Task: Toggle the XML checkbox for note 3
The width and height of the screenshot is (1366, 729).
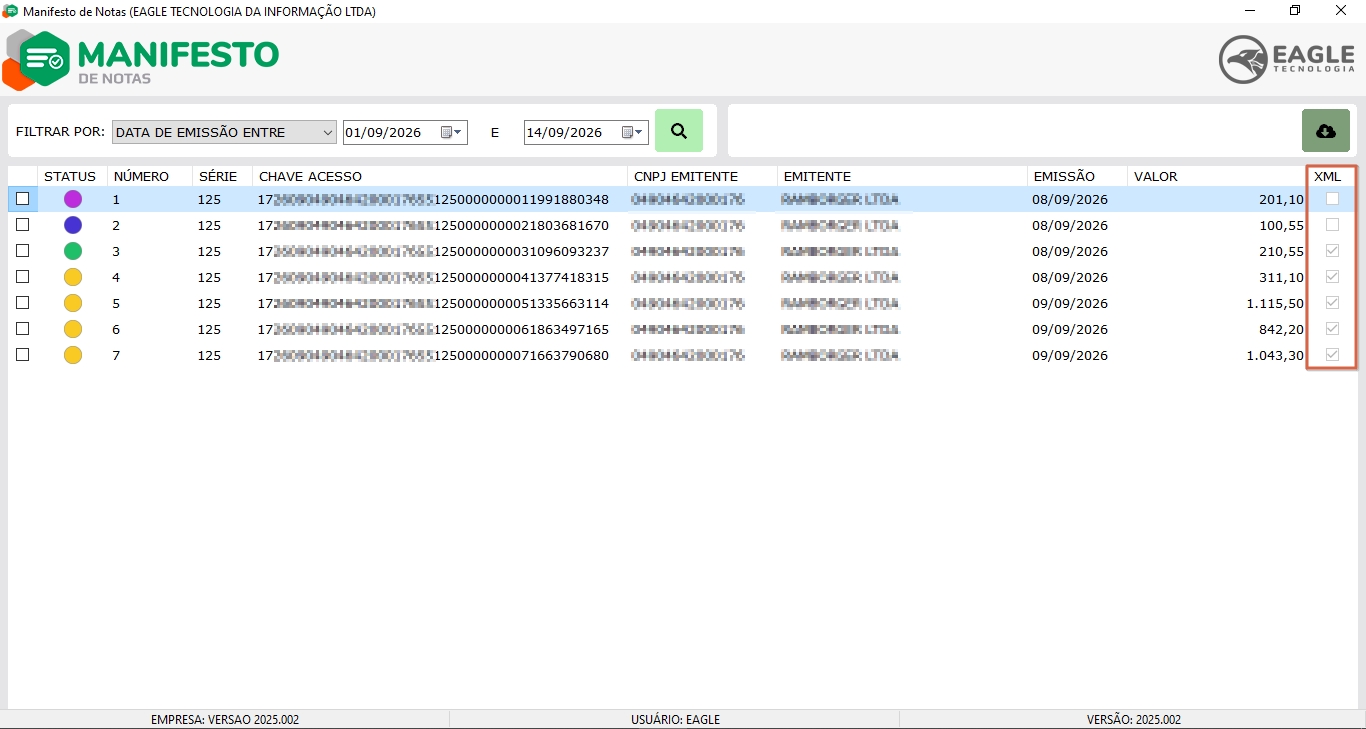Action: coord(1332,251)
